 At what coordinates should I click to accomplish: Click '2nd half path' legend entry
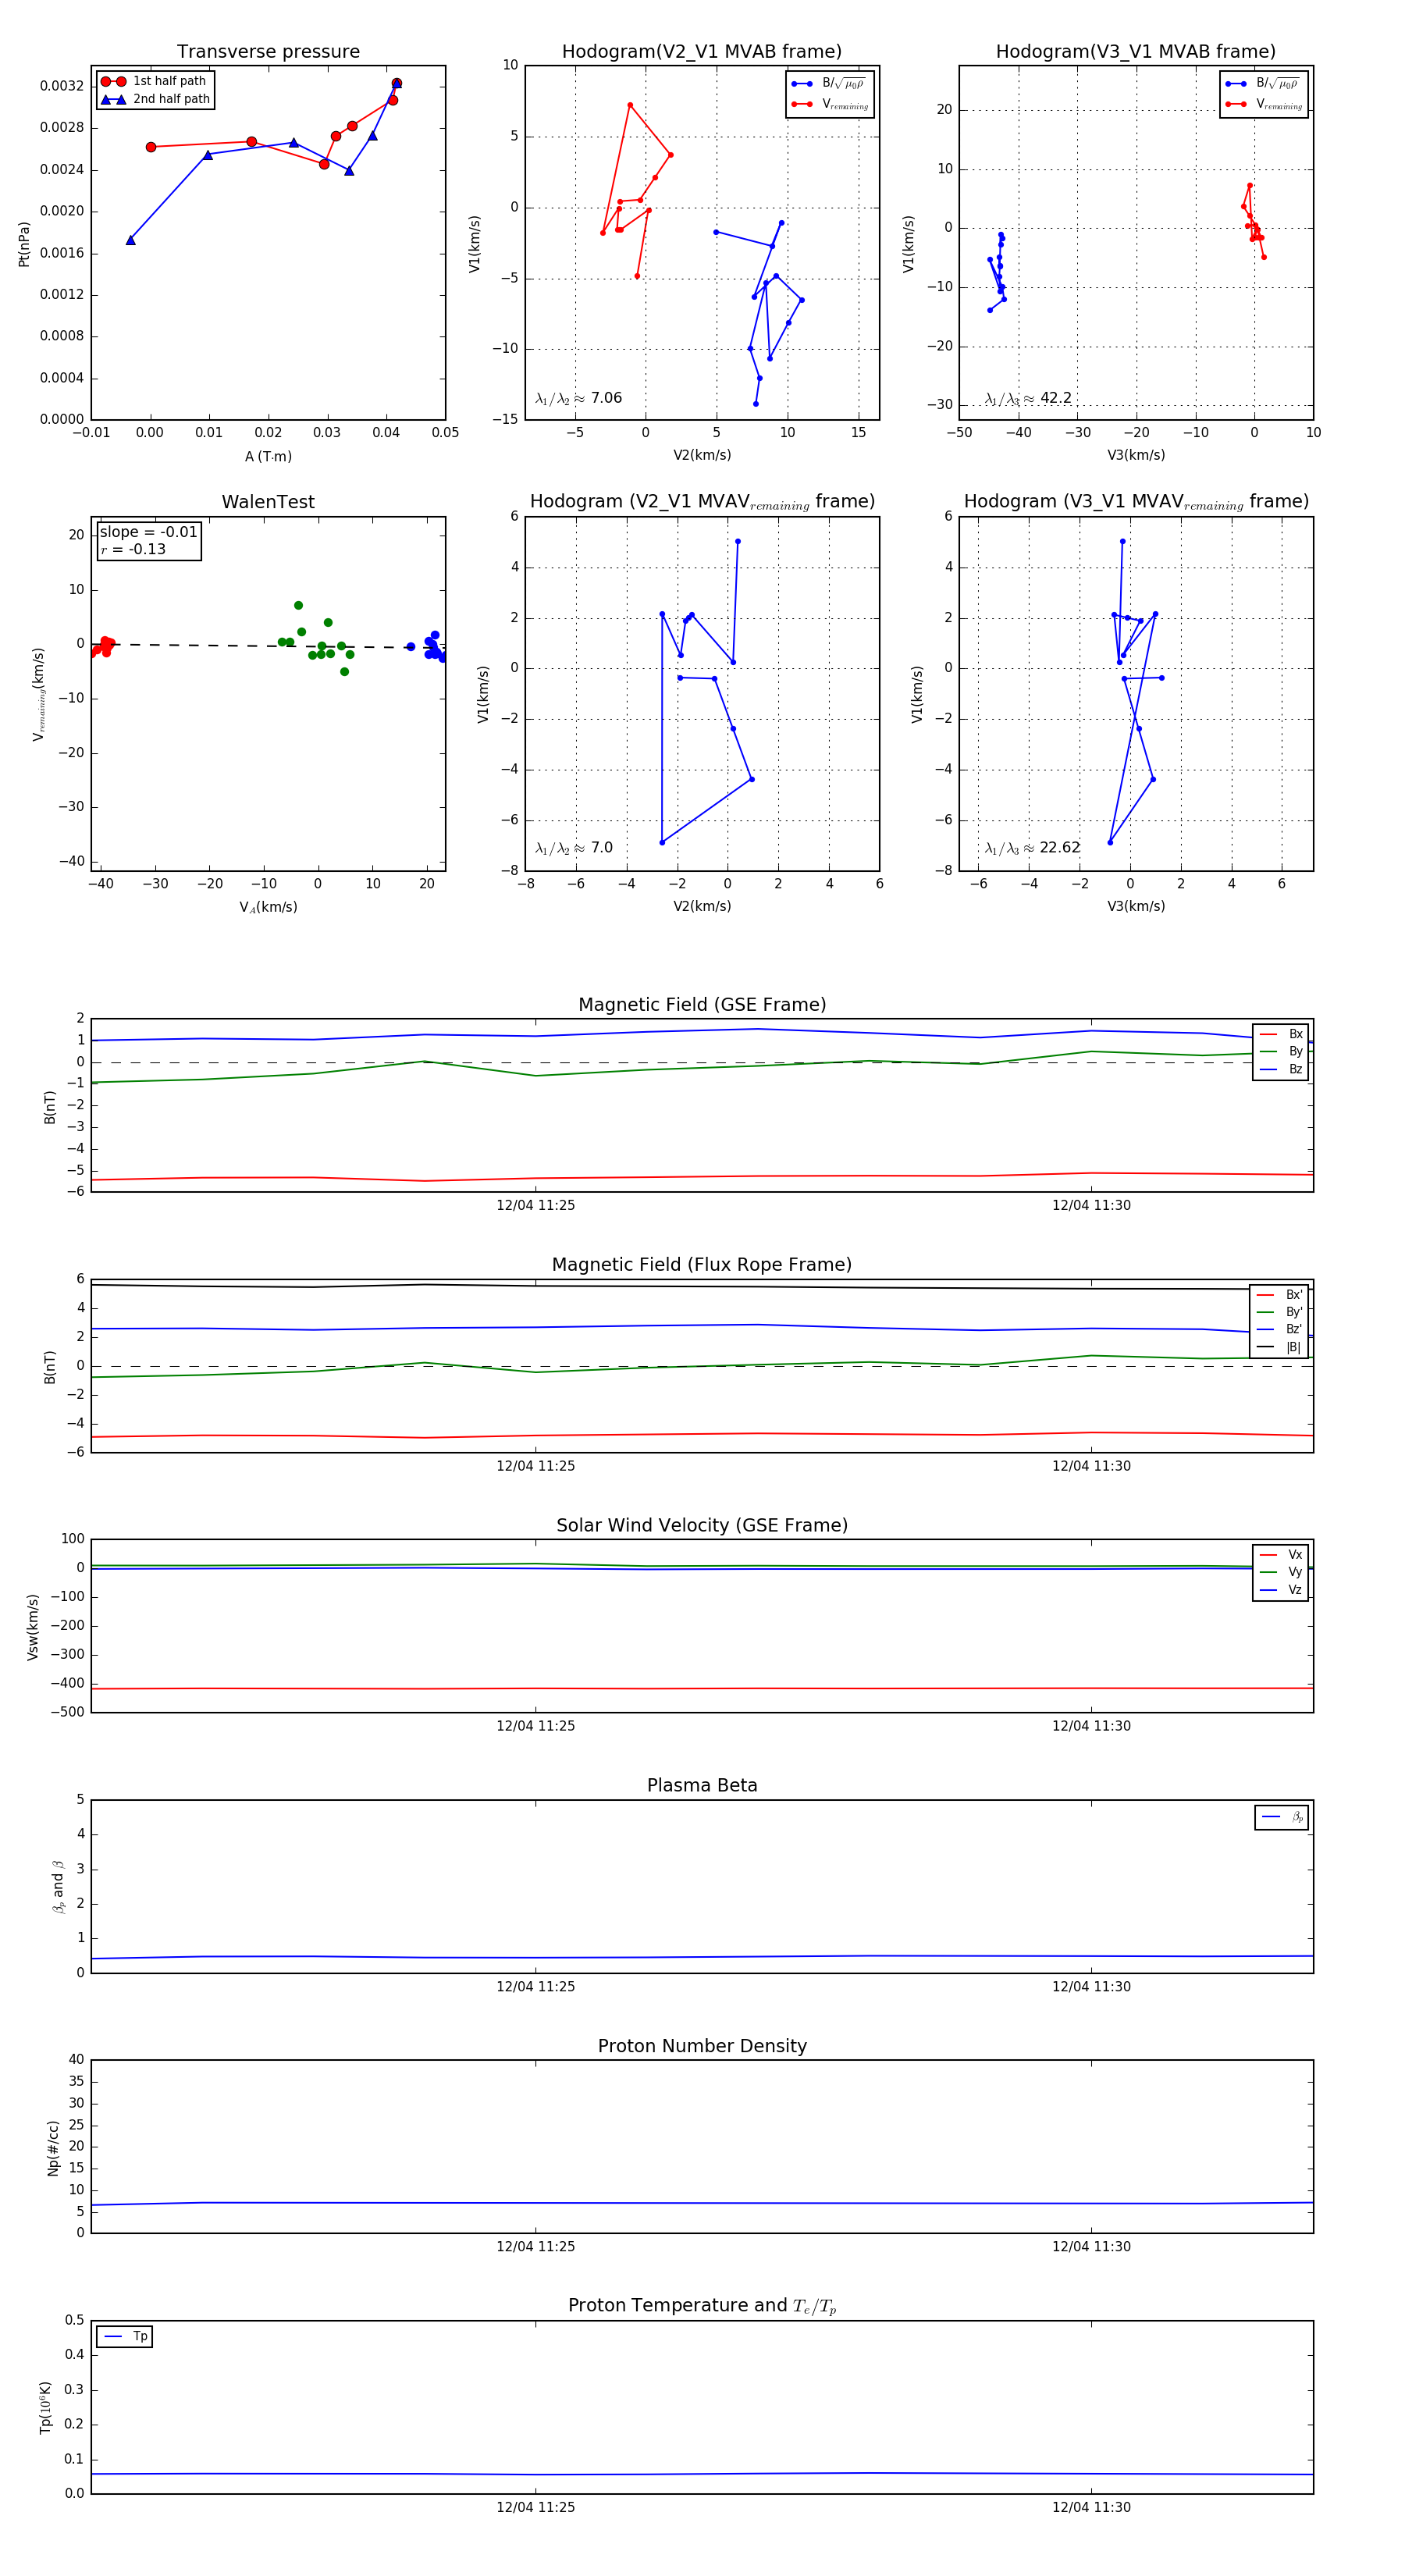point(156,99)
